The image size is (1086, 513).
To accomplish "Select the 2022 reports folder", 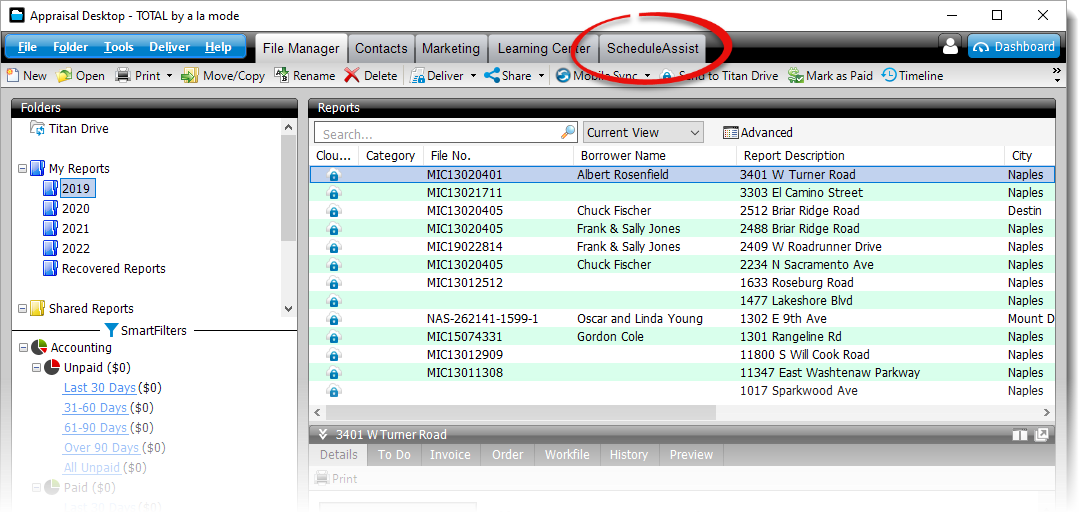I will tap(75, 249).
